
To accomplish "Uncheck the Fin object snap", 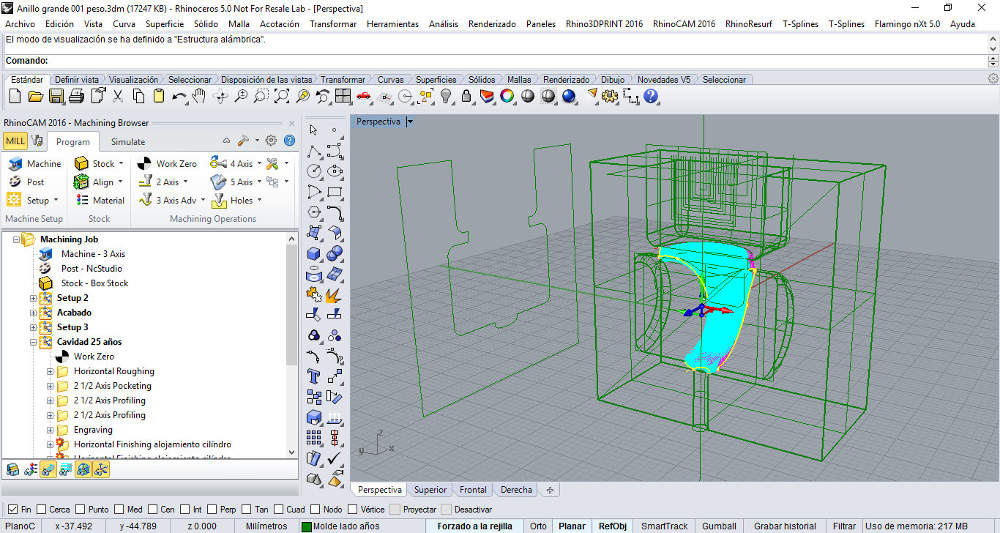I will click(x=13, y=509).
